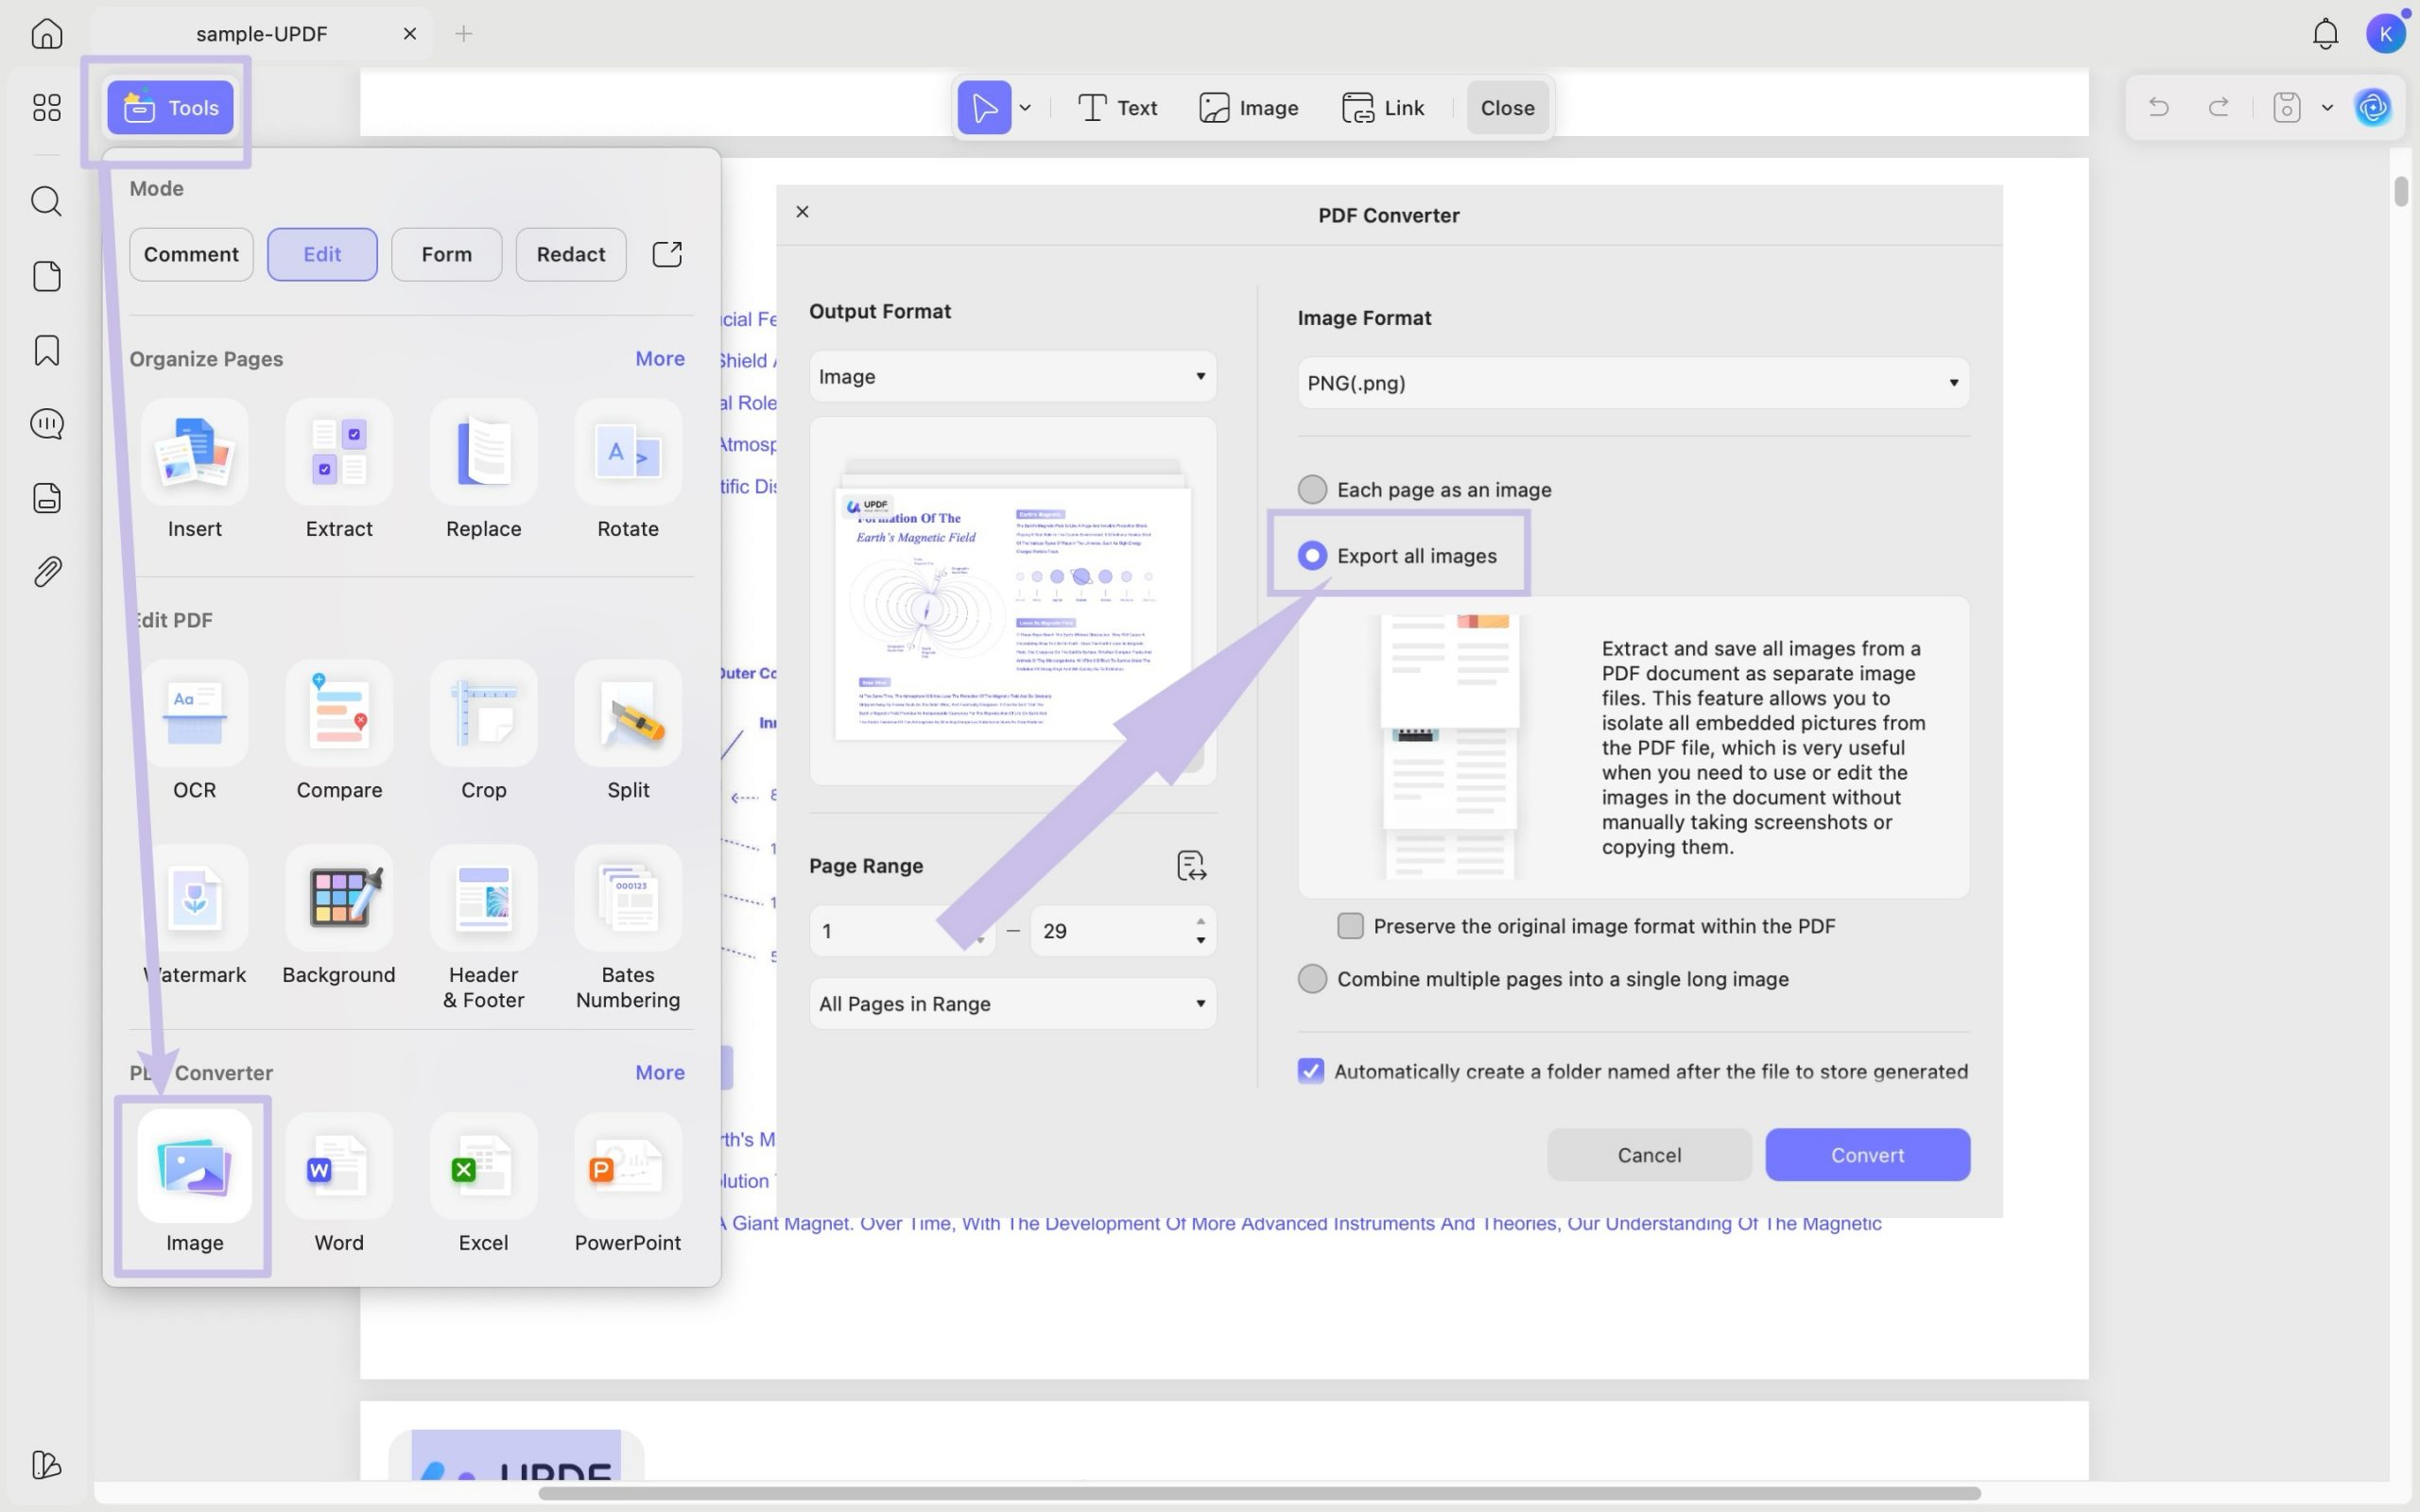2420x1512 pixels.
Task: Open the bookmarks sidebar panel
Action: click(x=47, y=350)
